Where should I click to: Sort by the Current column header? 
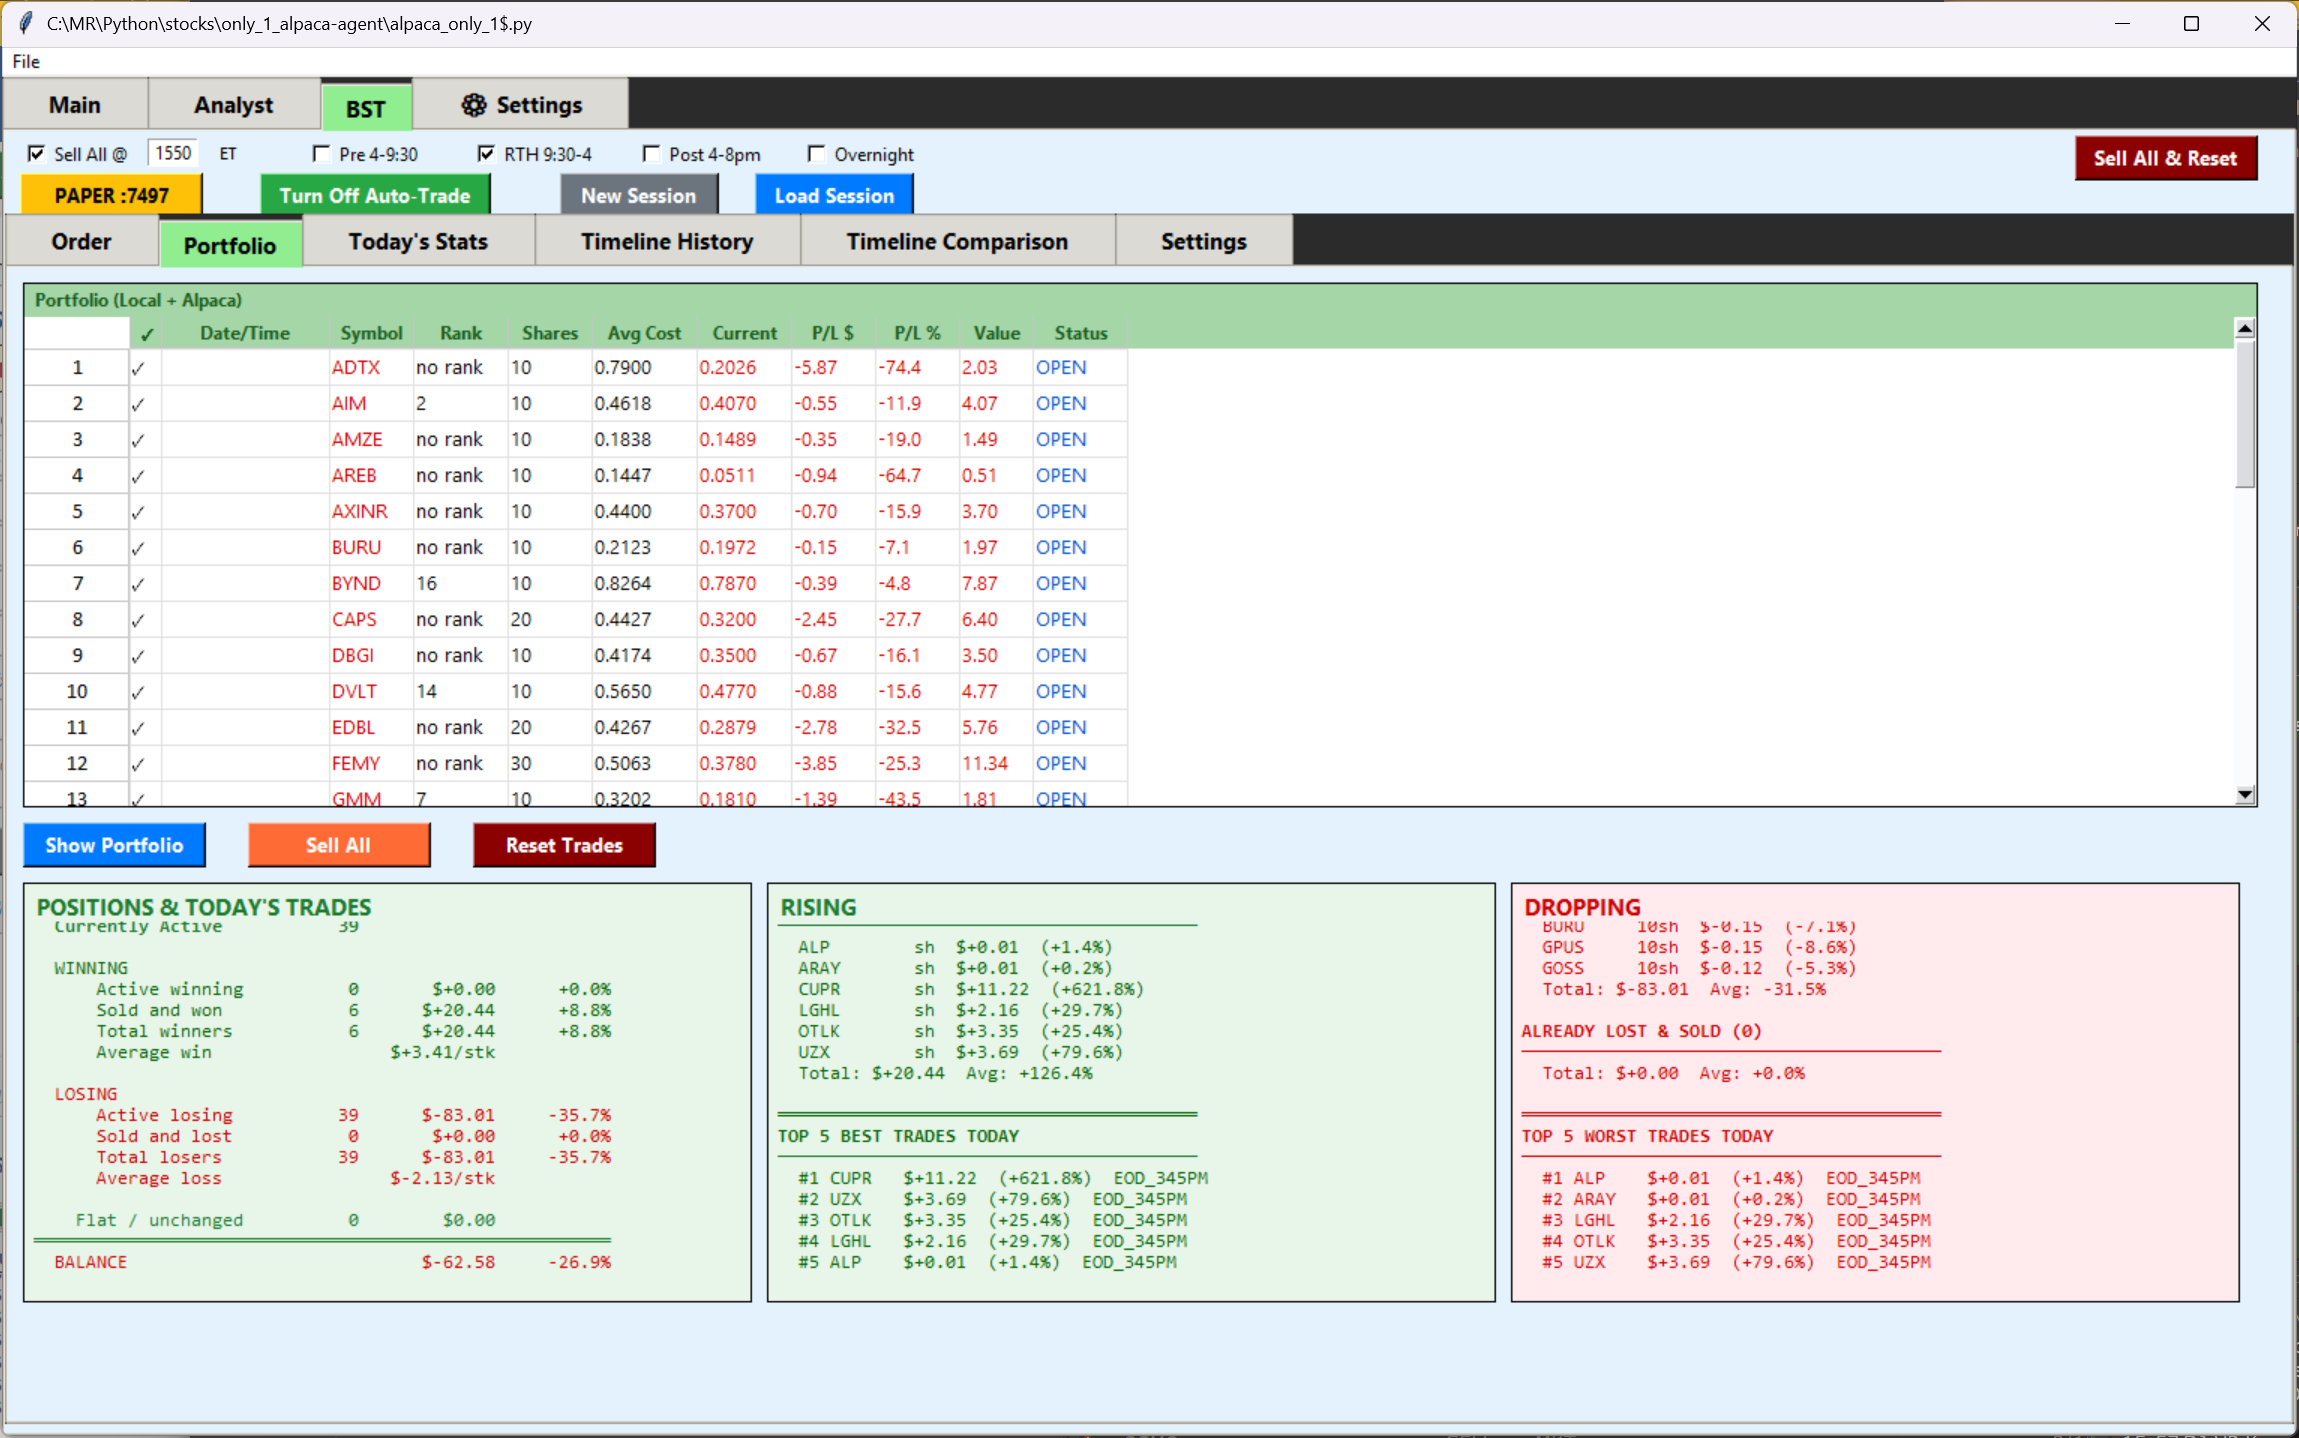coord(744,334)
